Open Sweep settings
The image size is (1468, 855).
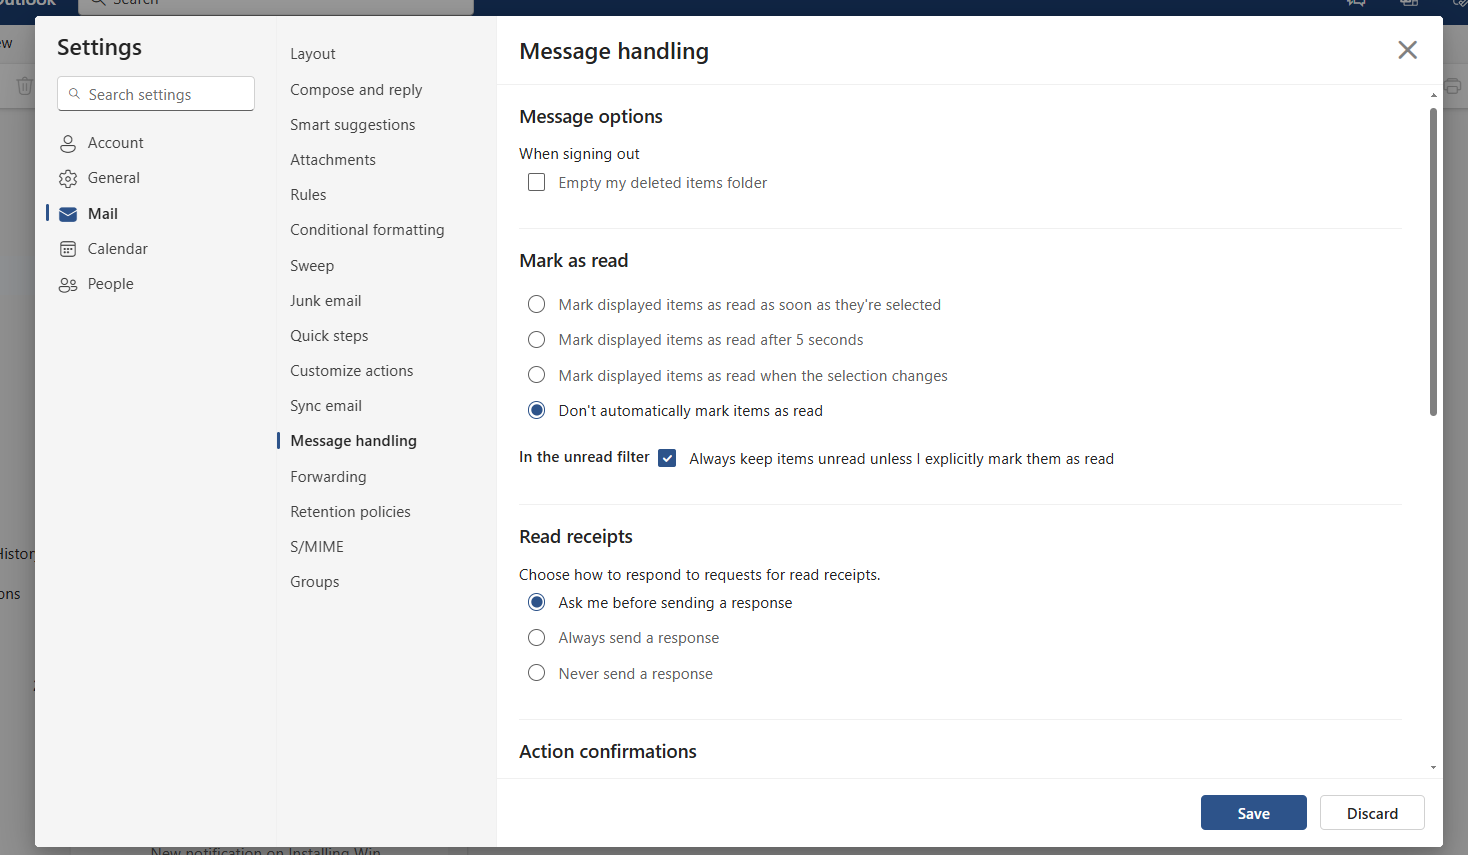pyautogui.click(x=312, y=266)
